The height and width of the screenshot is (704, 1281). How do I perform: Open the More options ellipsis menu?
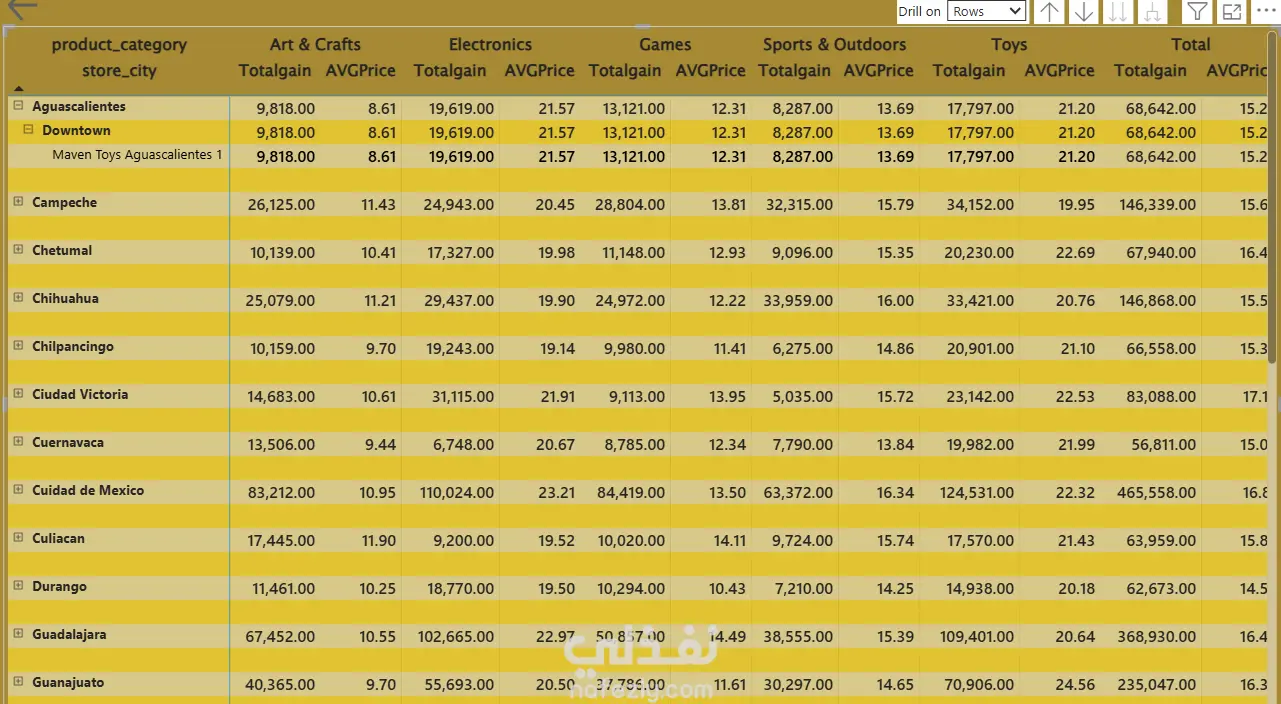tap(1265, 10)
